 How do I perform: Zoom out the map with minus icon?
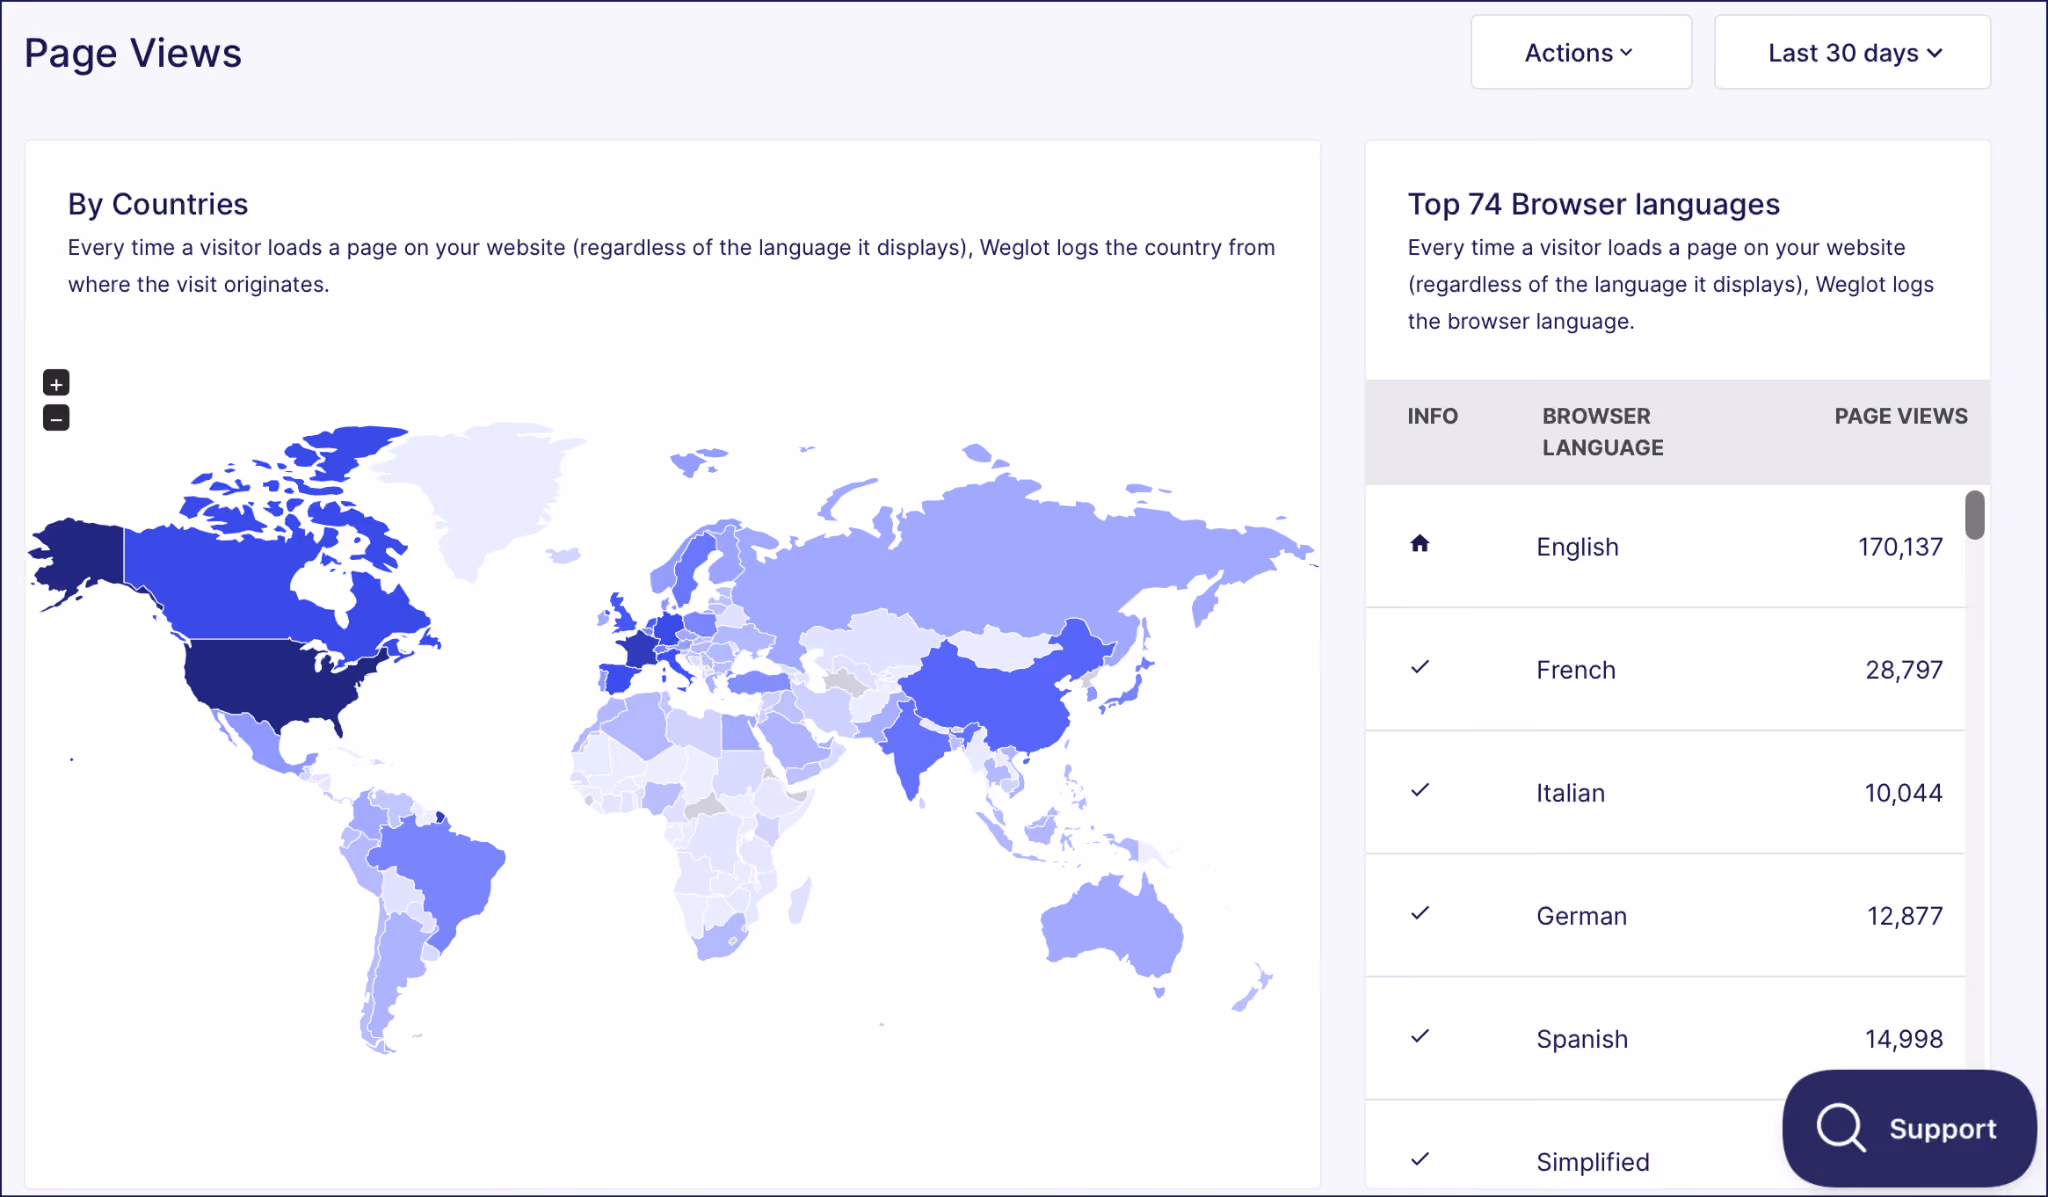56,418
